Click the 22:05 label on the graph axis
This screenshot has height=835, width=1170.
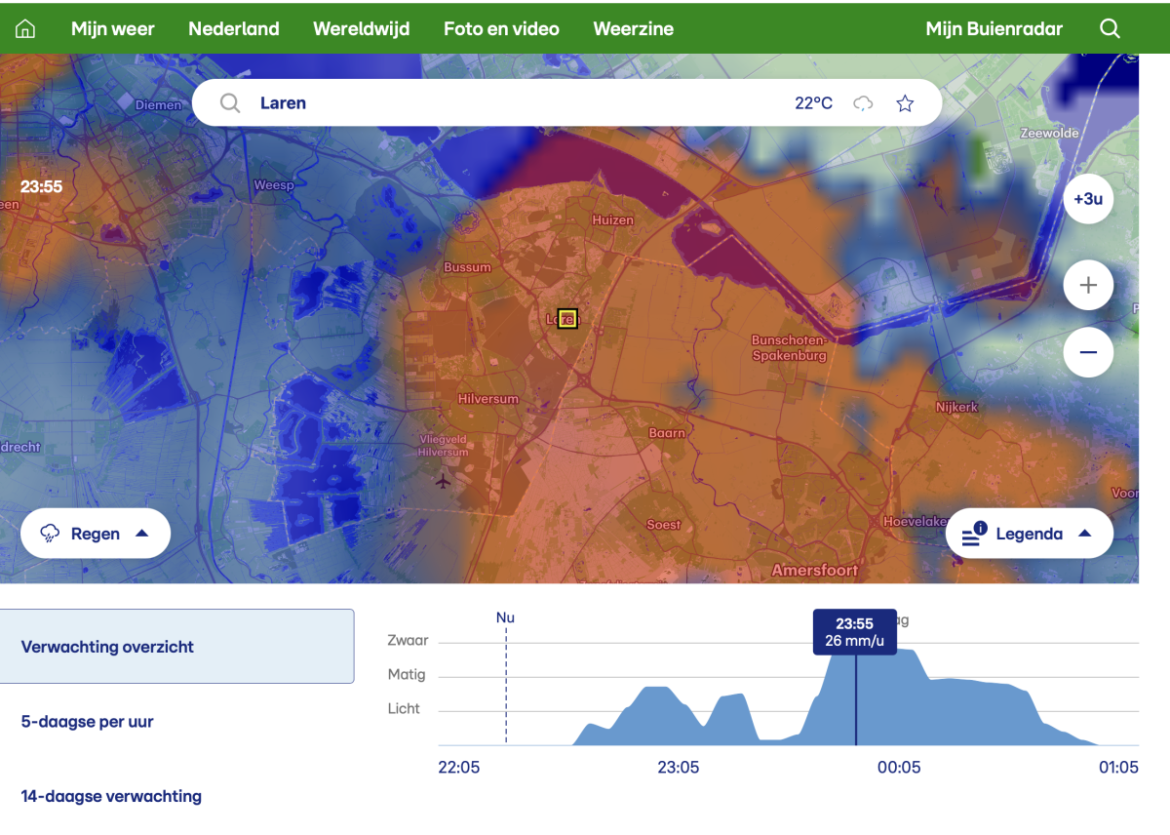459,767
